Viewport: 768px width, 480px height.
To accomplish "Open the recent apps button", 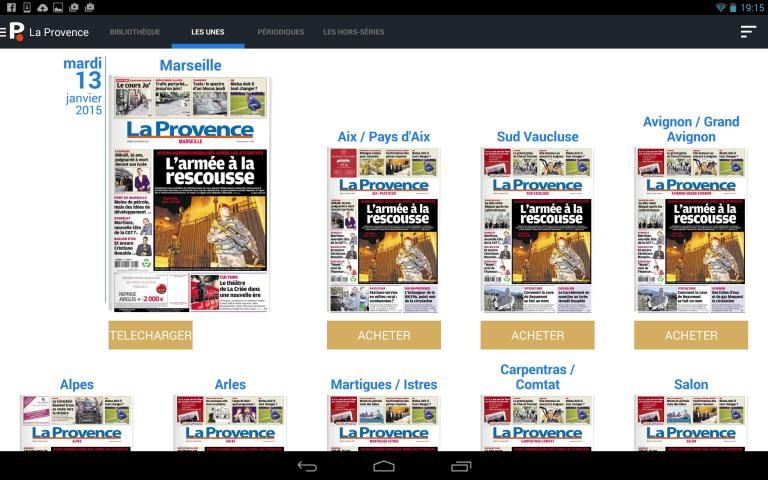I will (461, 466).
